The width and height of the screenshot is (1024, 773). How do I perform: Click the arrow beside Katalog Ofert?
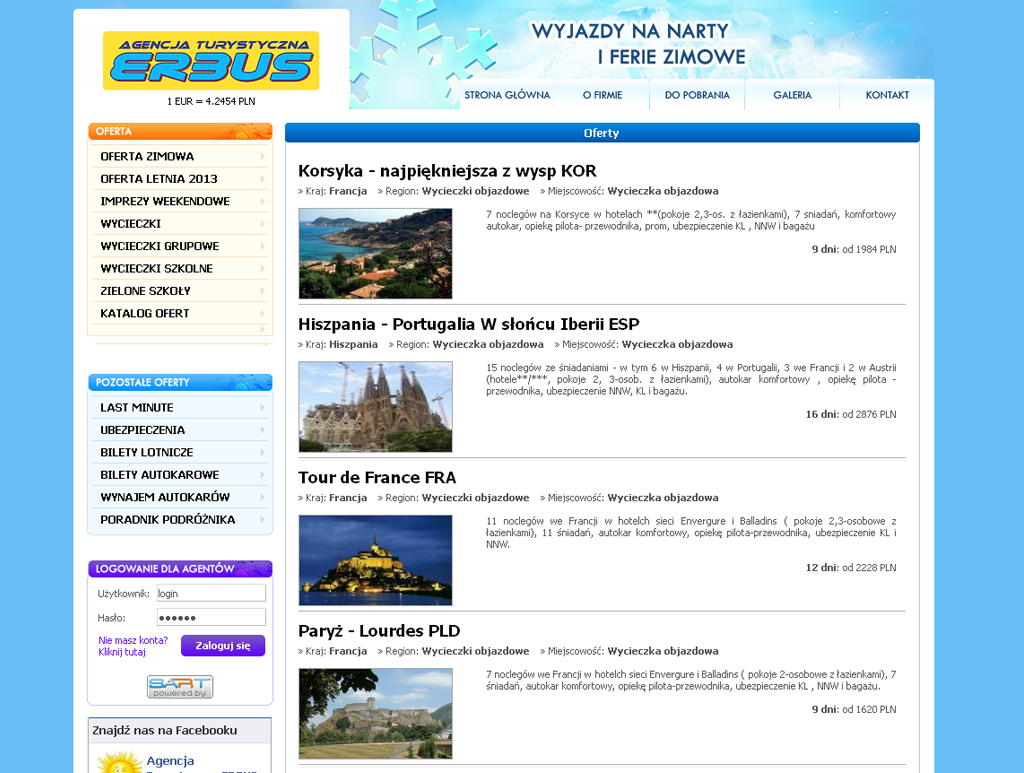point(262,313)
